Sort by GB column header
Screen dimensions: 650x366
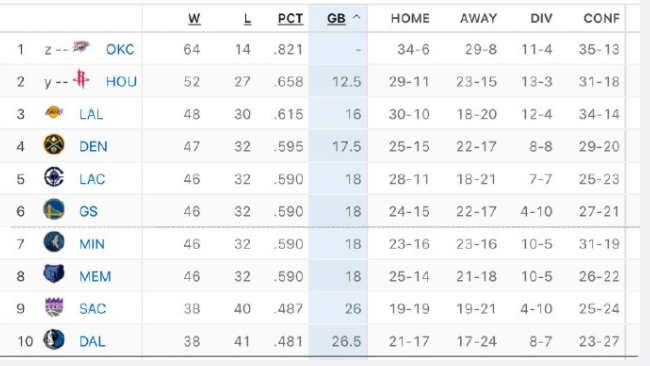(x=336, y=19)
